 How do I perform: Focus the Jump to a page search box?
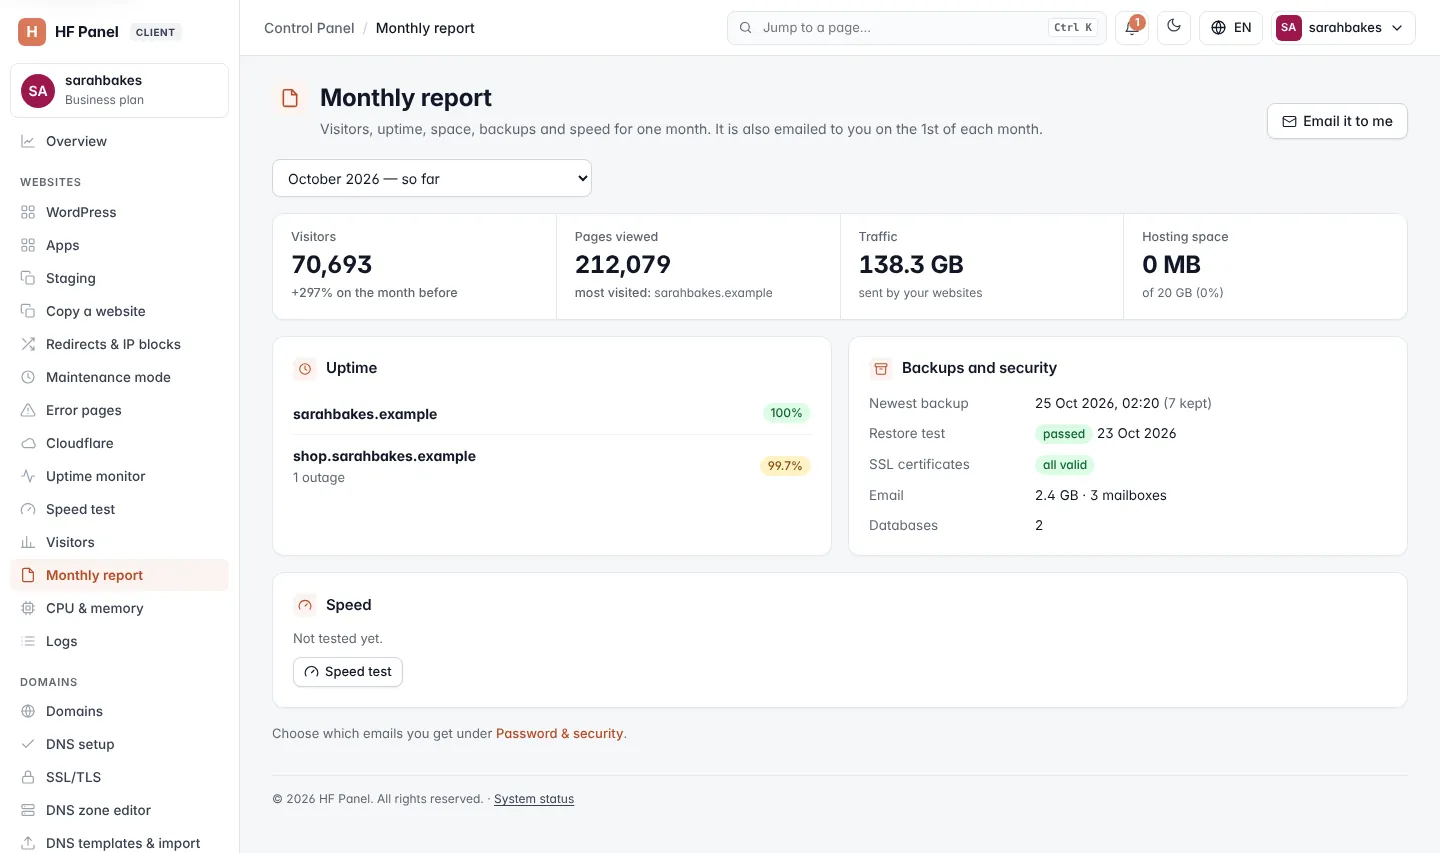917,28
